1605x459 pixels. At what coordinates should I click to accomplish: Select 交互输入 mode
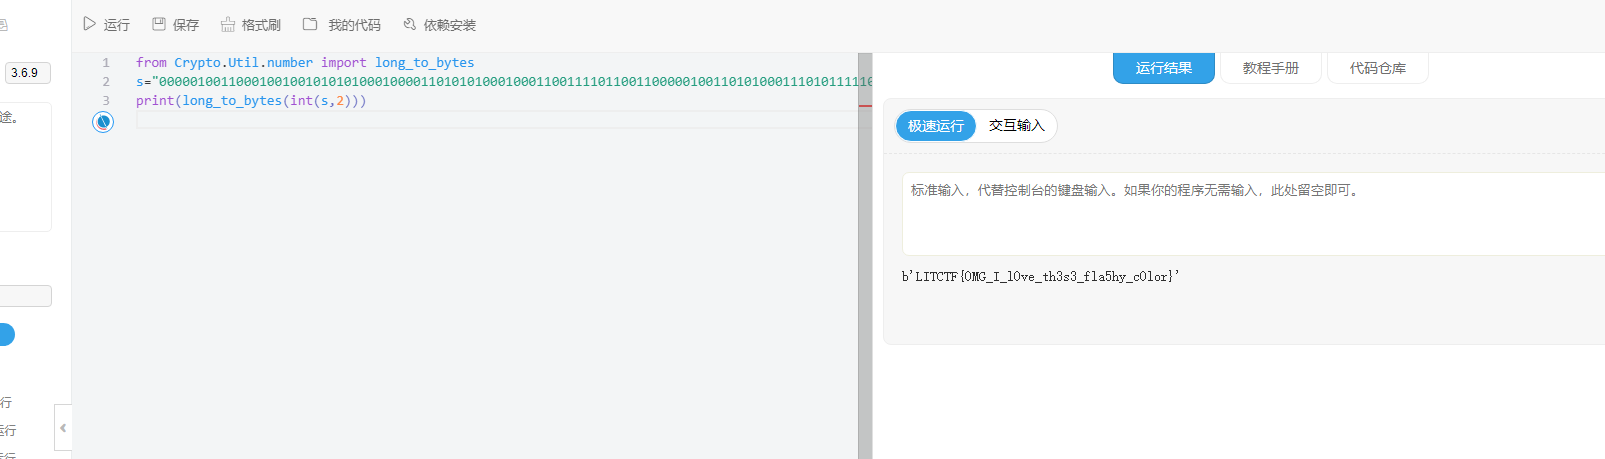1017,126
